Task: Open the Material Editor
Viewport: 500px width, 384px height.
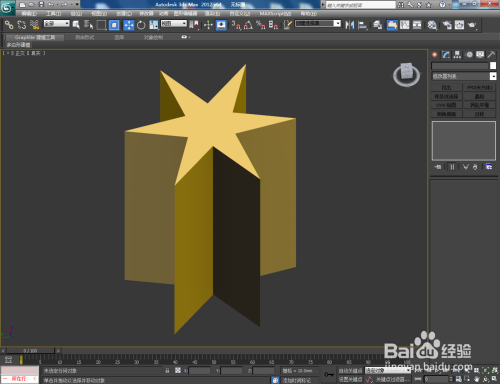Action: (432, 25)
